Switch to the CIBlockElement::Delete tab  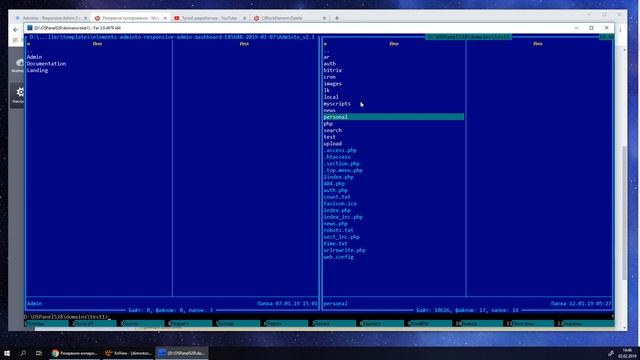point(289,18)
